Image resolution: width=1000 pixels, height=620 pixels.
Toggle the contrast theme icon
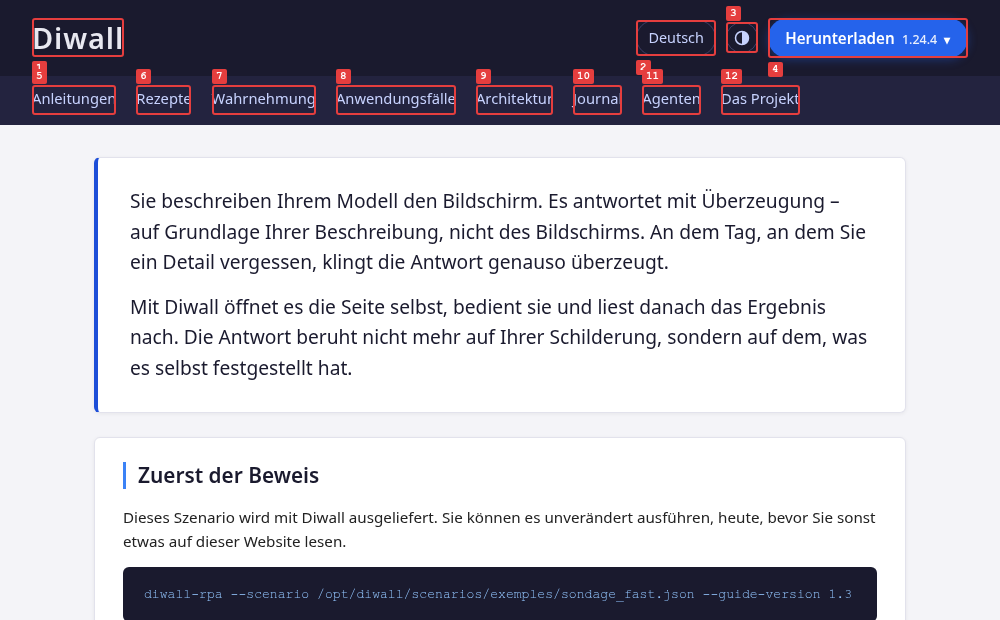pyautogui.click(x=742, y=38)
